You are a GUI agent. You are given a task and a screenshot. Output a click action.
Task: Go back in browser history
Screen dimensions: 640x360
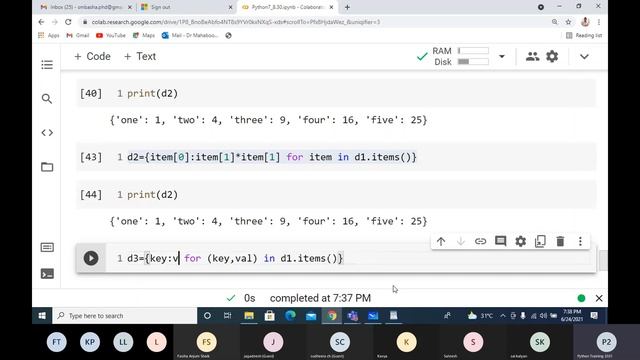[x=41, y=22]
